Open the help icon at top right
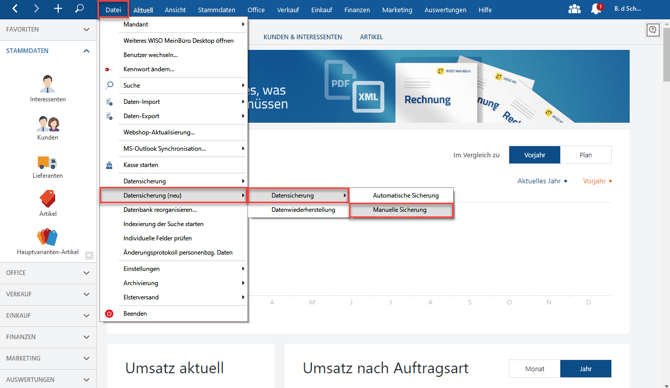670x388 pixels. [x=652, y=30]
